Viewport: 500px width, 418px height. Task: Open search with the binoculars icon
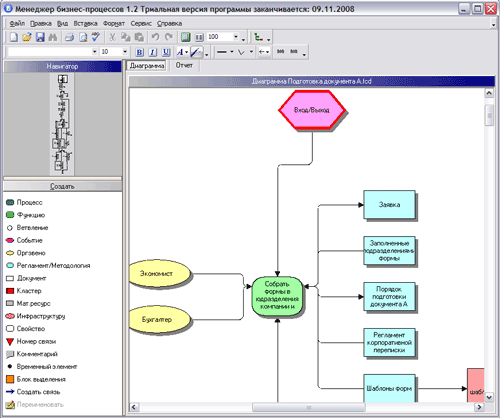(53, 37)
